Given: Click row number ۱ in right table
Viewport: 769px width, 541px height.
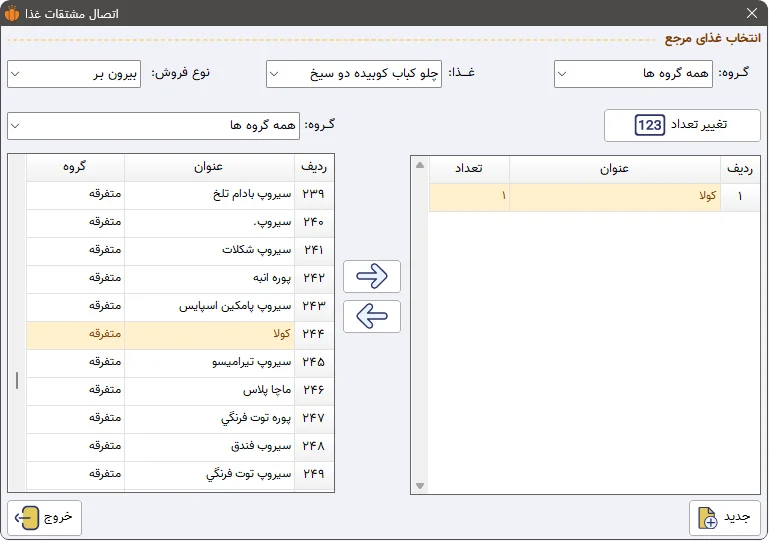Looking at the screenshot, I should [x=740, y=197].
